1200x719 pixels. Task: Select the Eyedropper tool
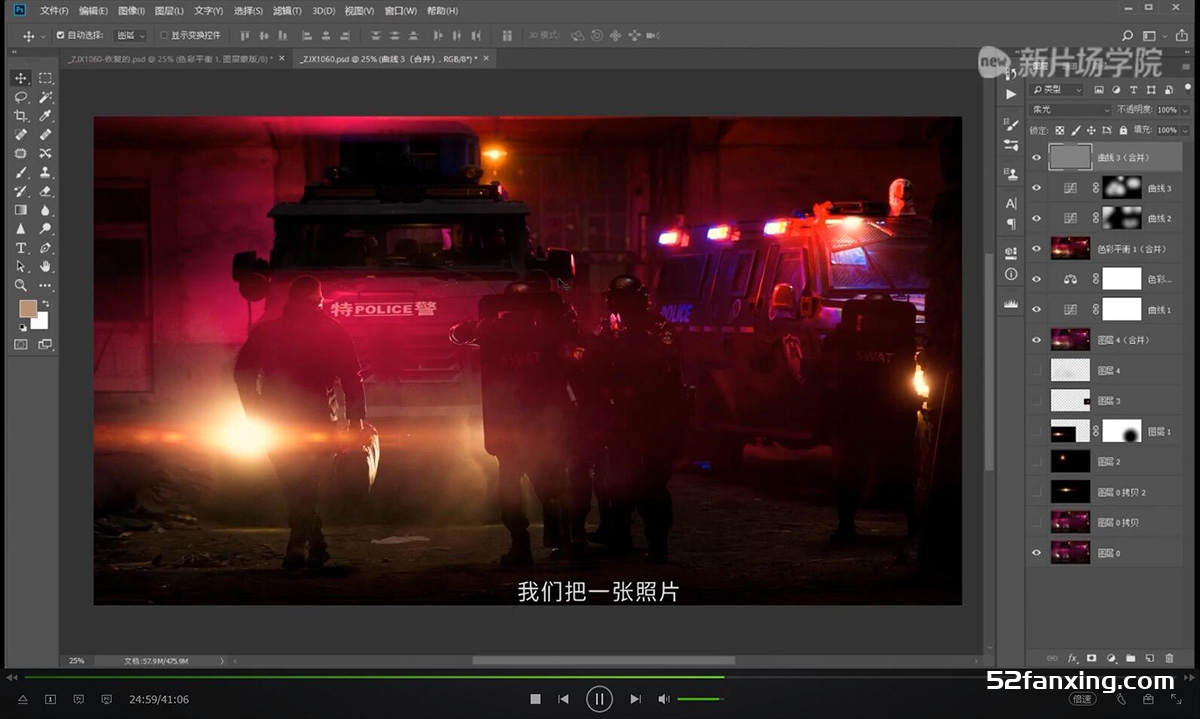pyautogui.click(x=46, y=116)
